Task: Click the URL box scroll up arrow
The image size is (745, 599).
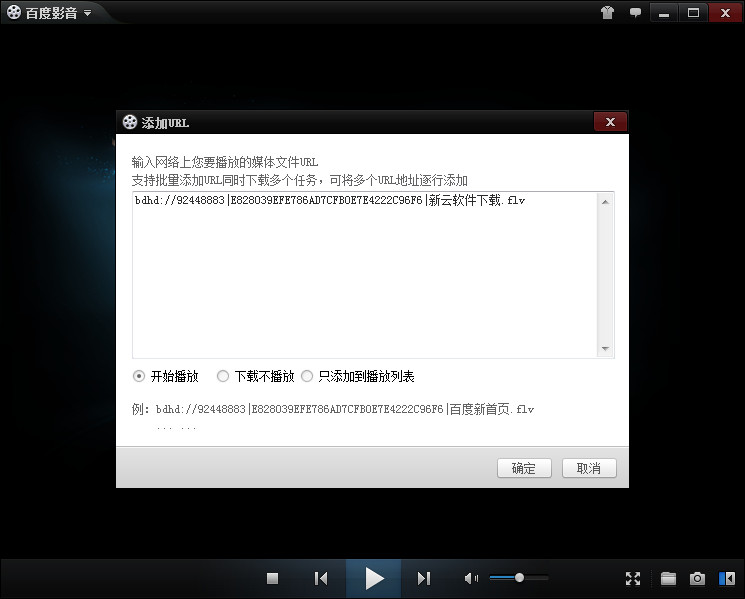Action: [605, 202]
